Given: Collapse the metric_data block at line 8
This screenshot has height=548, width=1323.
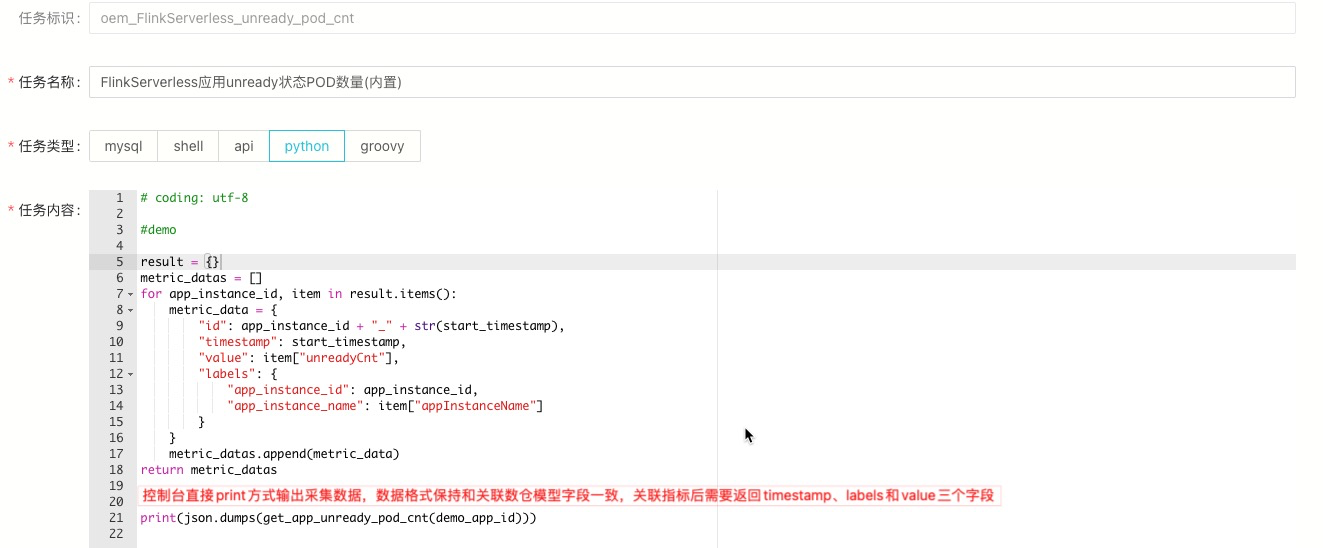Looking at the screenshot, I should click(x=131, y=310).
